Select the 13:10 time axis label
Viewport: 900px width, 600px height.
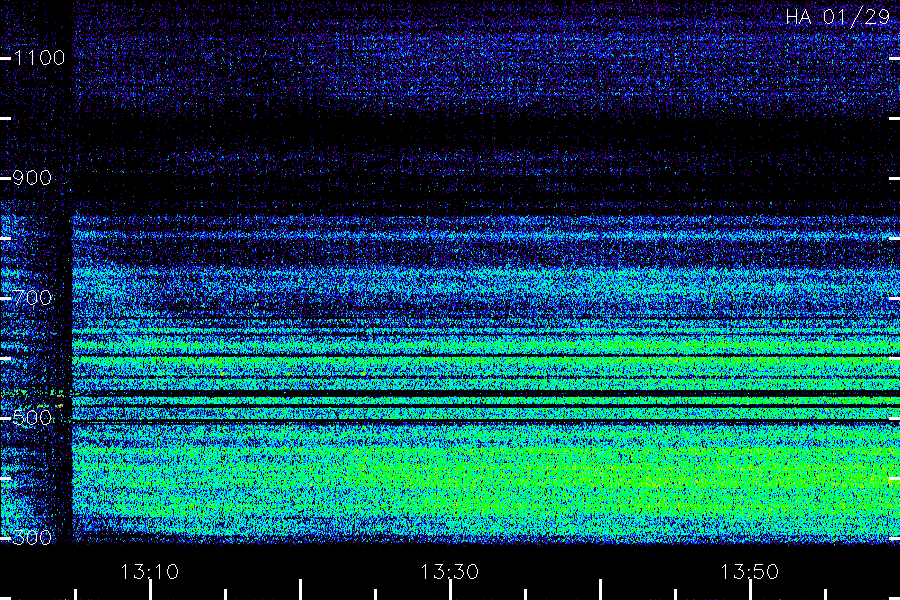pos(149,572)
